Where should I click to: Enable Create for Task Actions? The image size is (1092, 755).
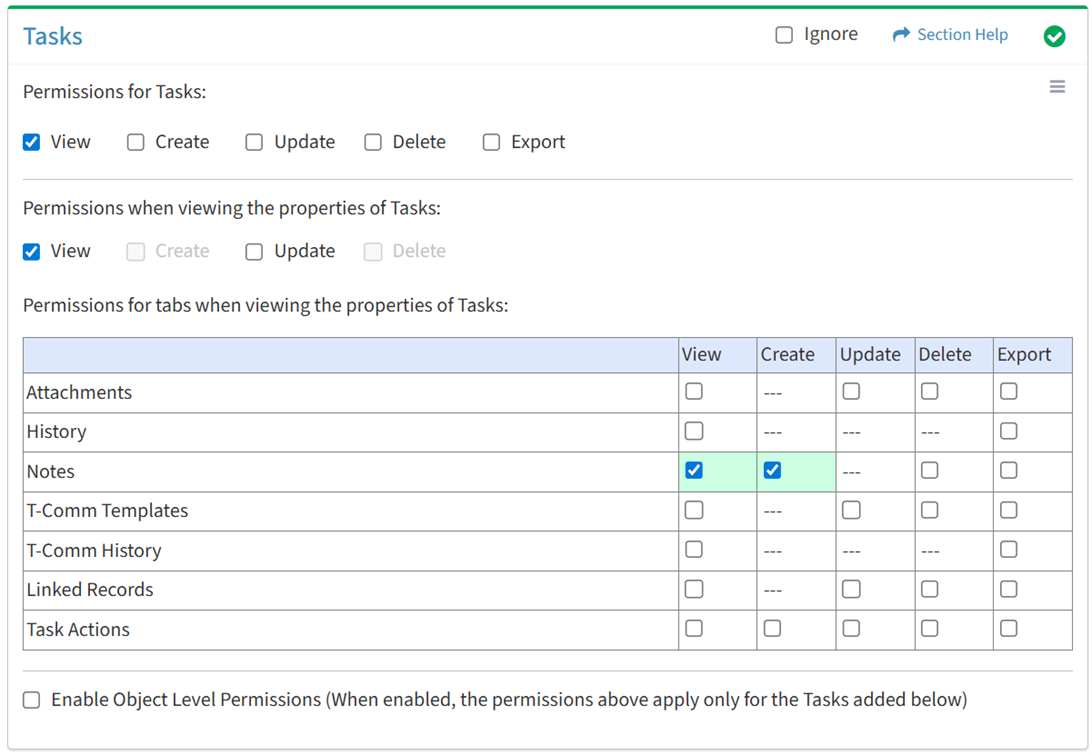(x=772, y=628)
